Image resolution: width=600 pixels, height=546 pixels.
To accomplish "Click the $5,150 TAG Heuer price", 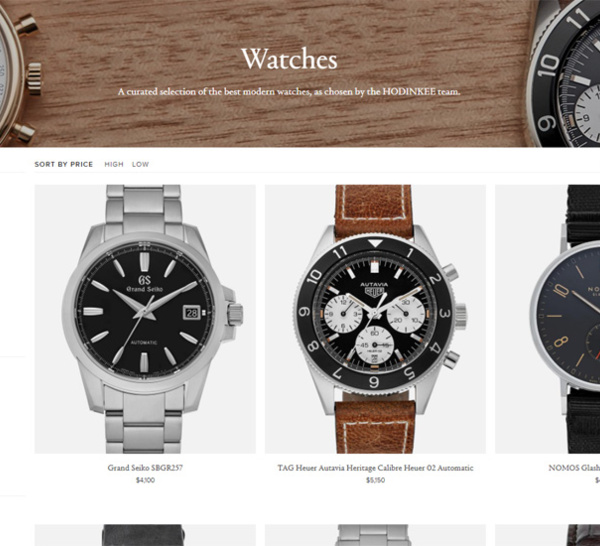I will pyautogui.click(x=375, y=480).
